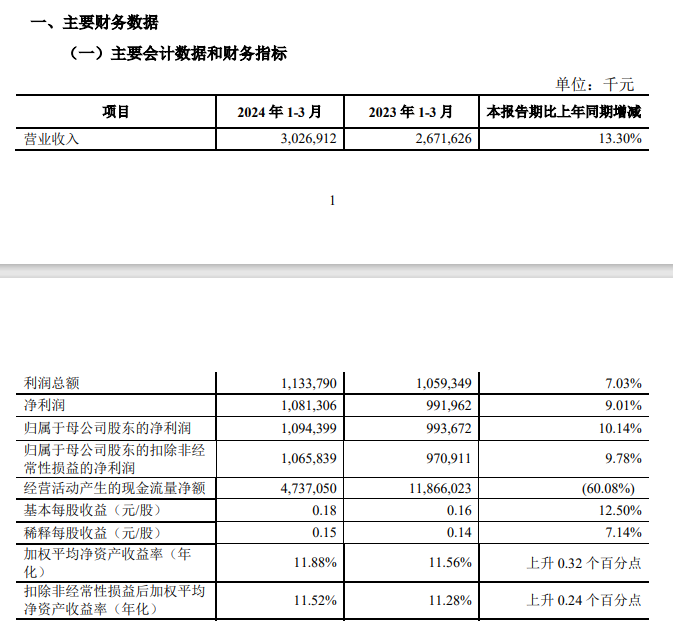Select percentage (60.08%)
The height and width of the screenshot is (621, 673).
[x=608, y=488]
